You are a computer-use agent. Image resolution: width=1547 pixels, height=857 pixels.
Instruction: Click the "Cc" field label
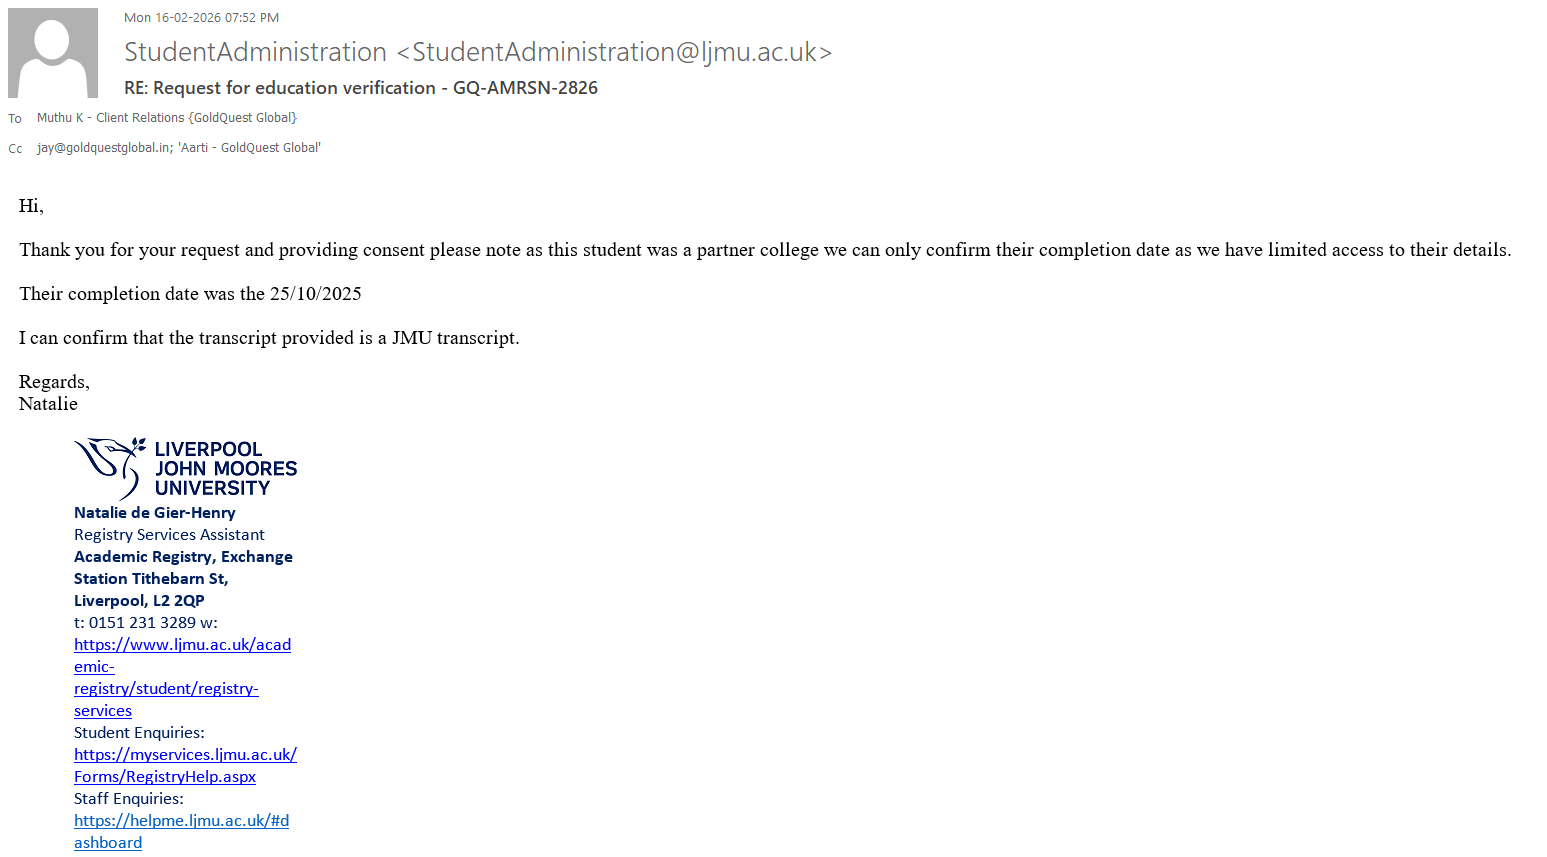coord(15,149)
